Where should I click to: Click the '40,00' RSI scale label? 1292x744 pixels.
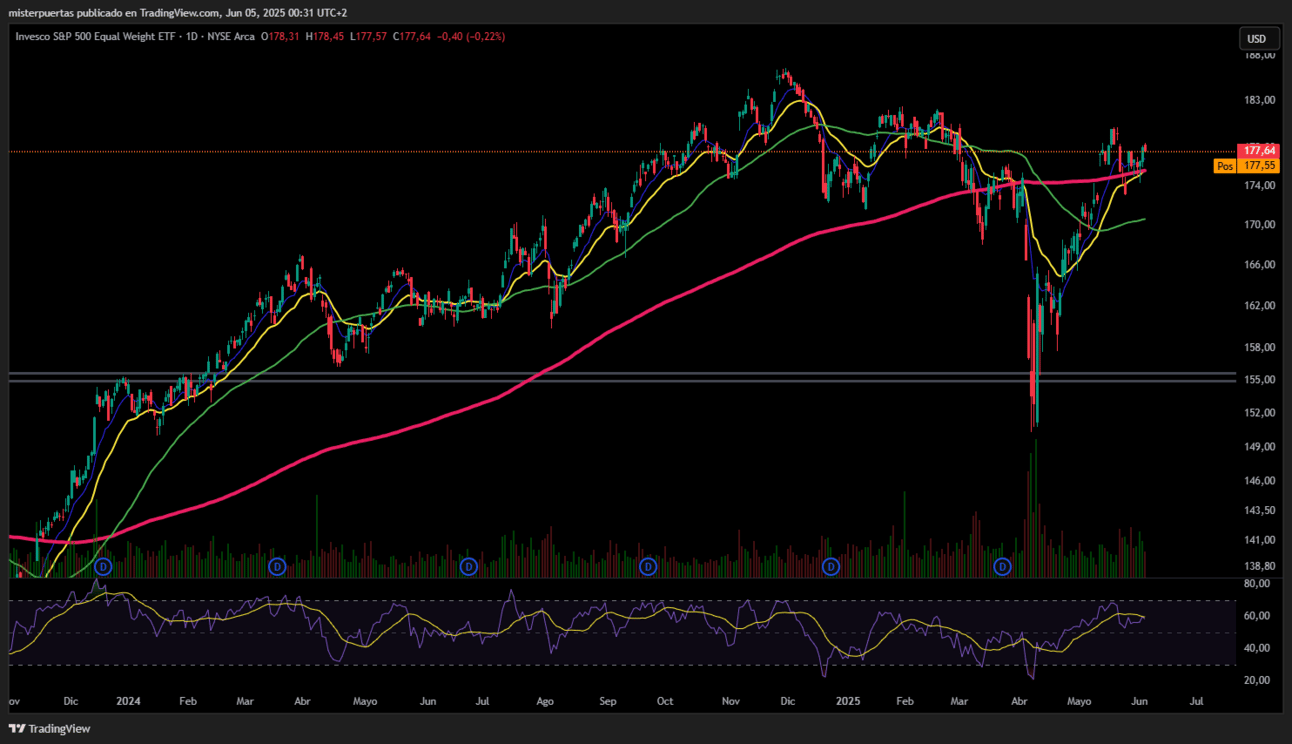coord(1257,648)
